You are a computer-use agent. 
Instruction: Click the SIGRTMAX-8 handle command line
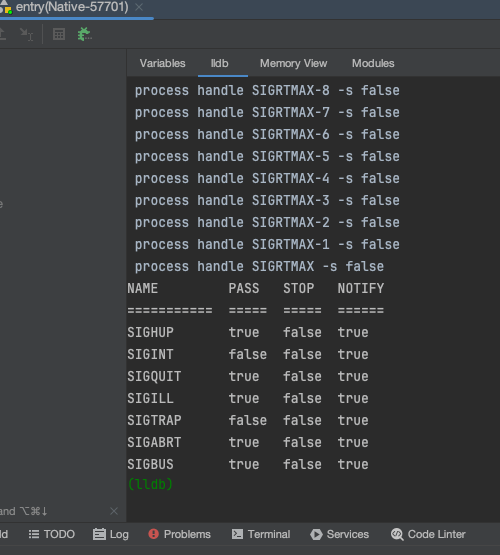(x=267, y=91)
